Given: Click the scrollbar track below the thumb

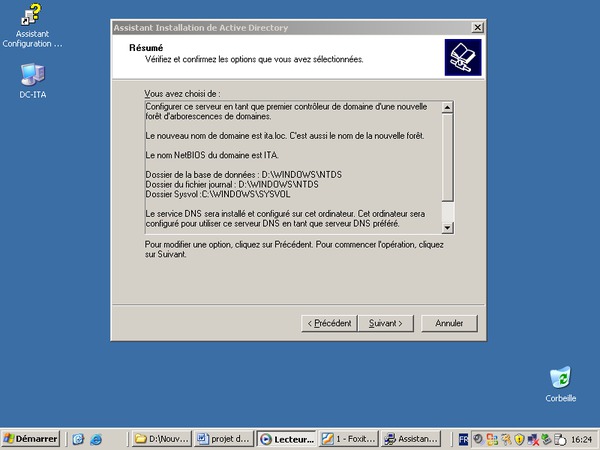Looking at the screenshot, I should click(447, 212).
